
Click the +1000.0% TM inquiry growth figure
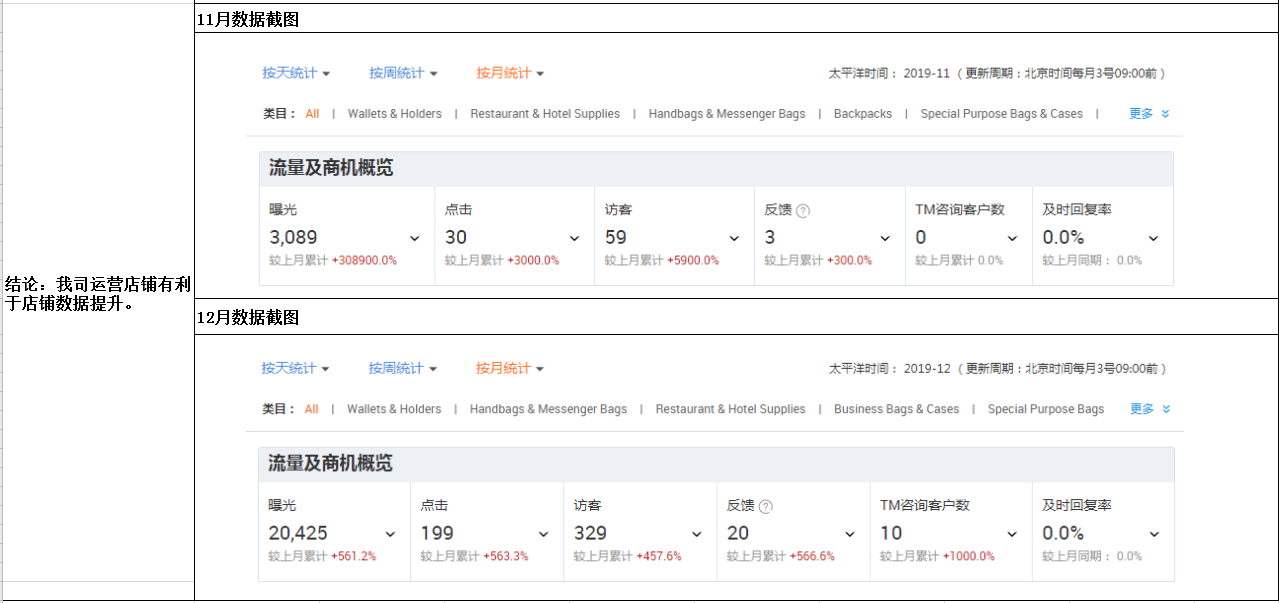[x=969, y=556]
